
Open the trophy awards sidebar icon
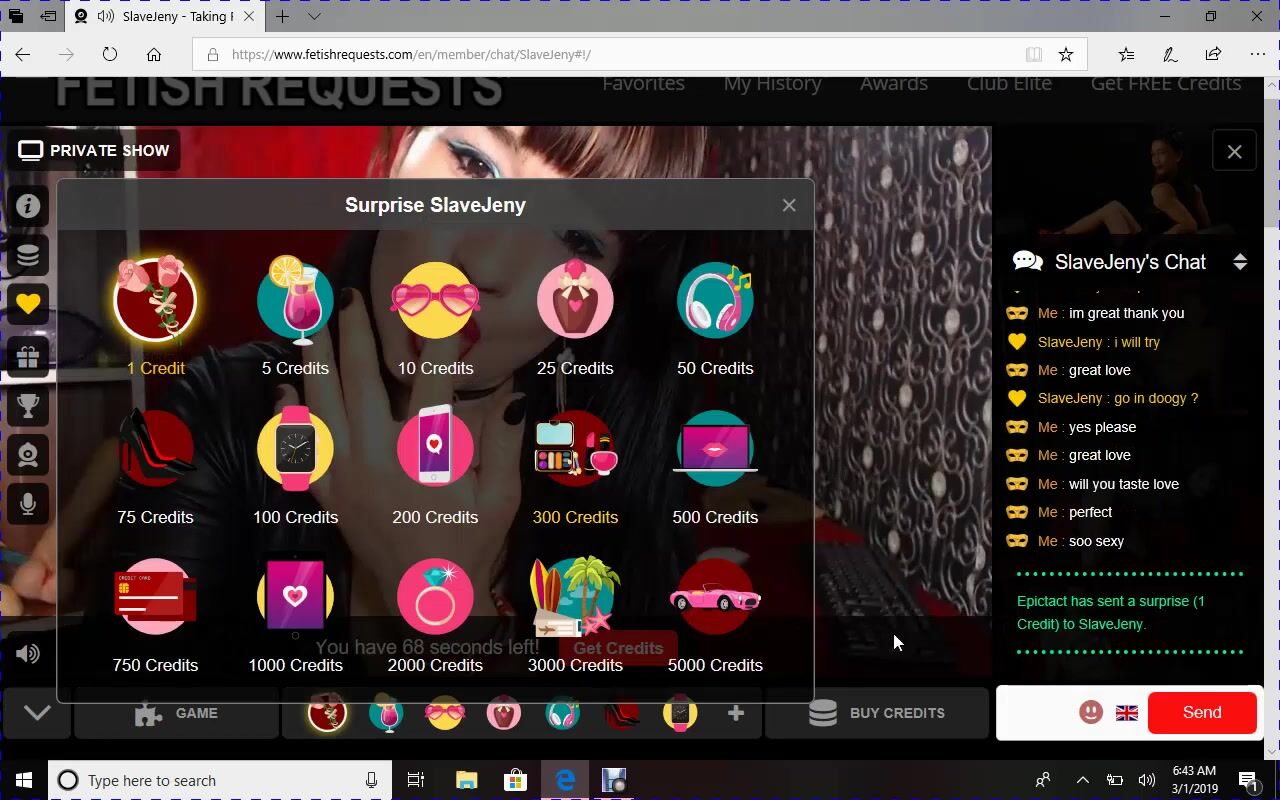(x=28, y=405)
